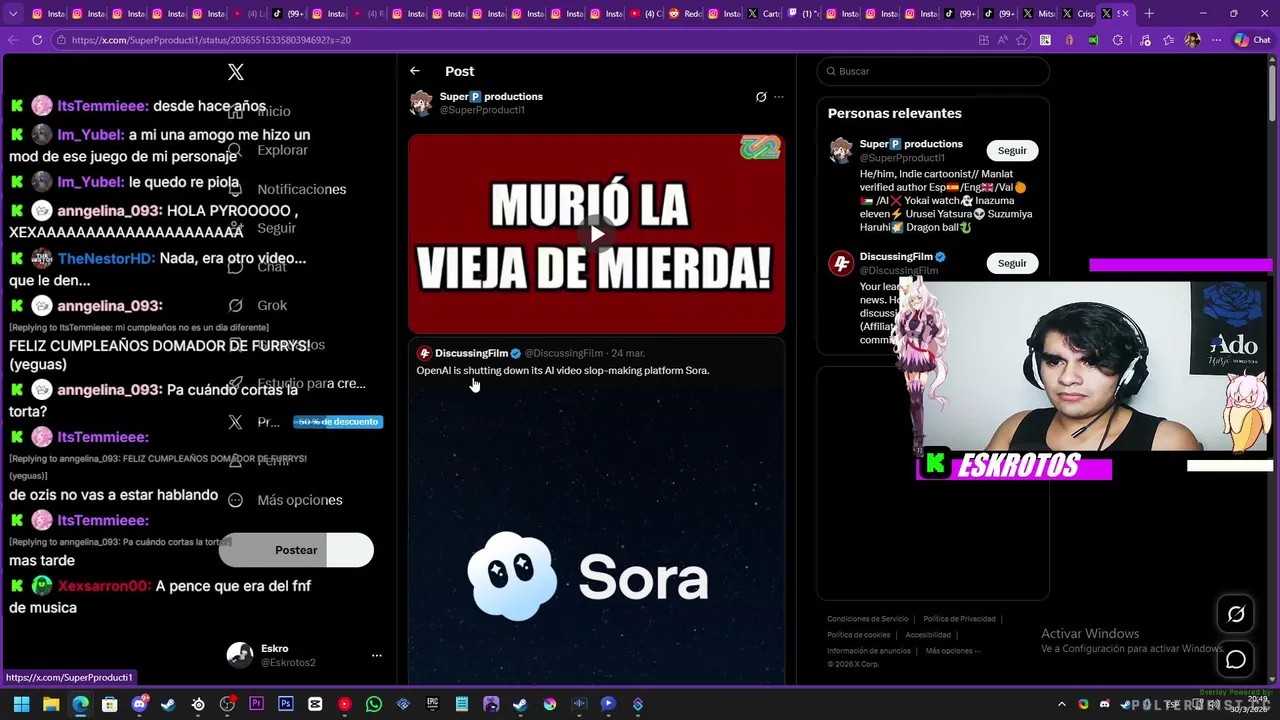Click the Xexsarron00 chat username
Viewport: 1280px width, 720px height.
point(104,586)
